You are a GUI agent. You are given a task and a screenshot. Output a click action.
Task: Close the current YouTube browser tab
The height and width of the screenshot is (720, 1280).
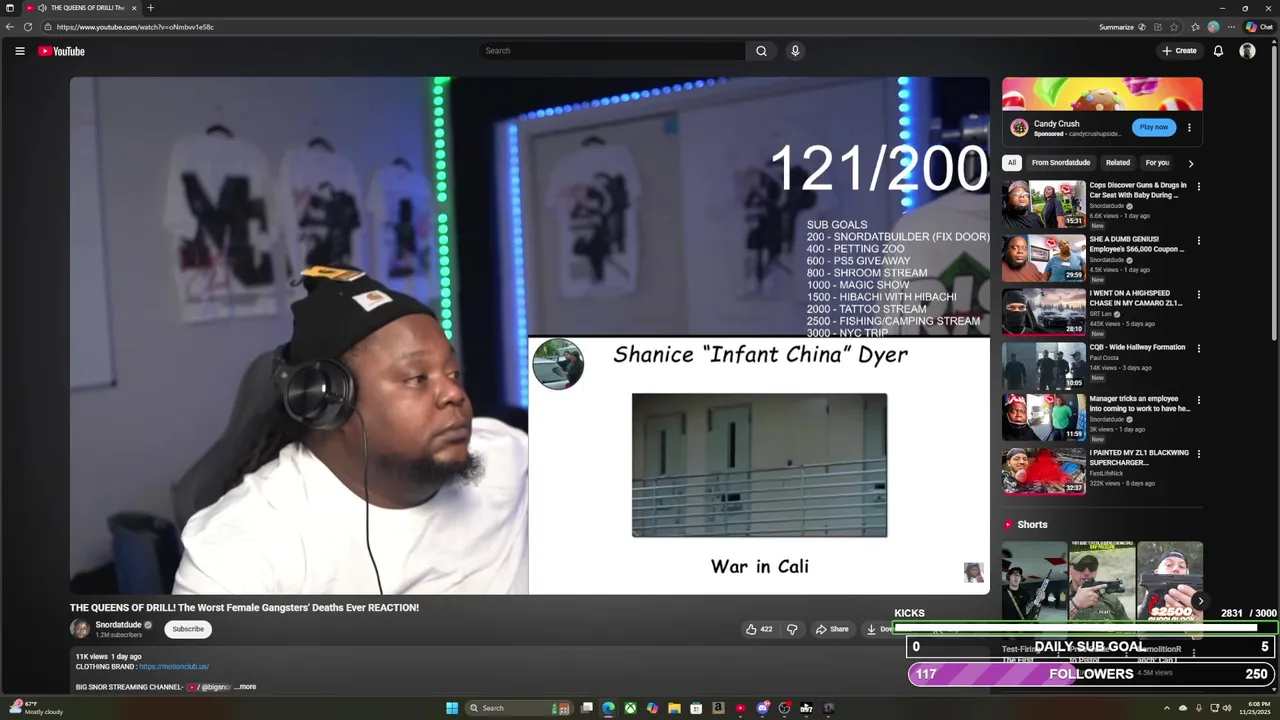coord(134,8)
